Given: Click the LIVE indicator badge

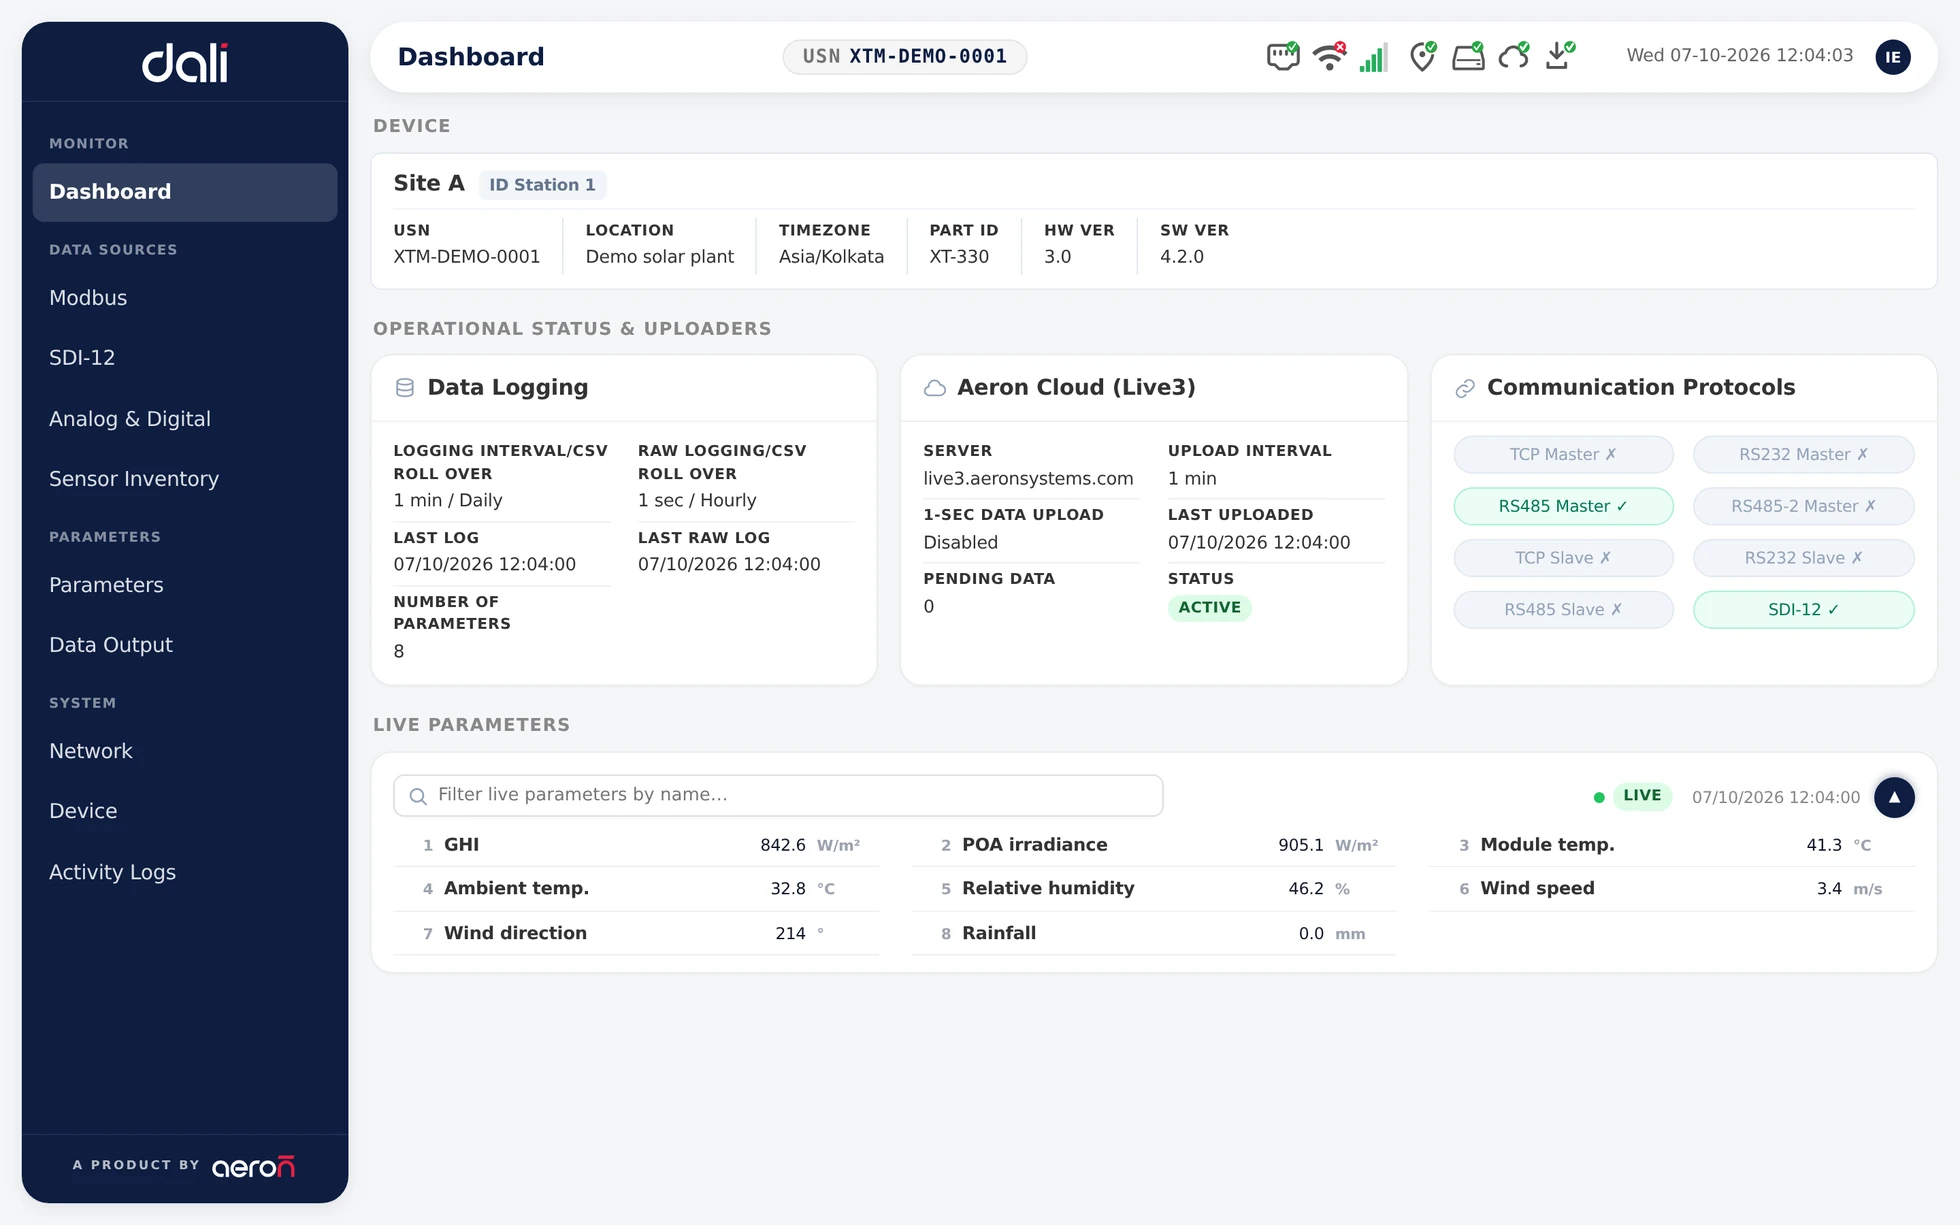Looking at the screenshot, I should tap(1642, 796).
